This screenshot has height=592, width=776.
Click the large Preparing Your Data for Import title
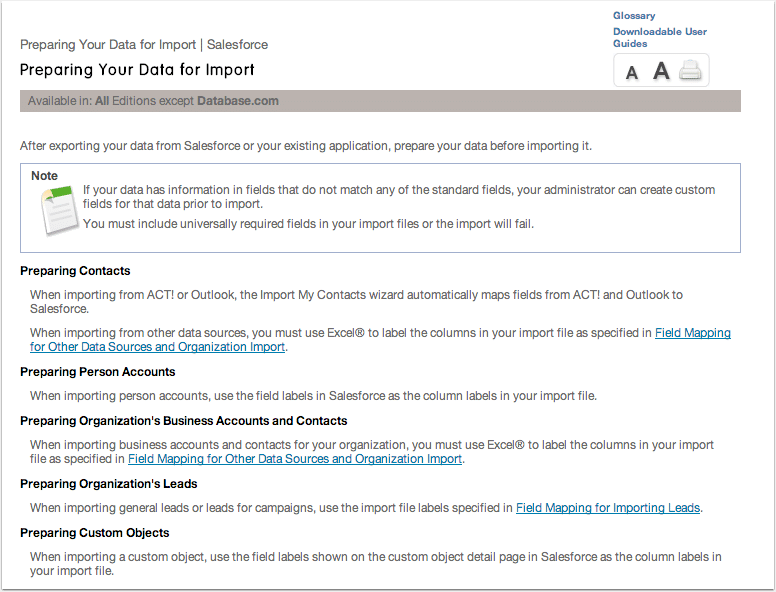click(x=137, y=70)
